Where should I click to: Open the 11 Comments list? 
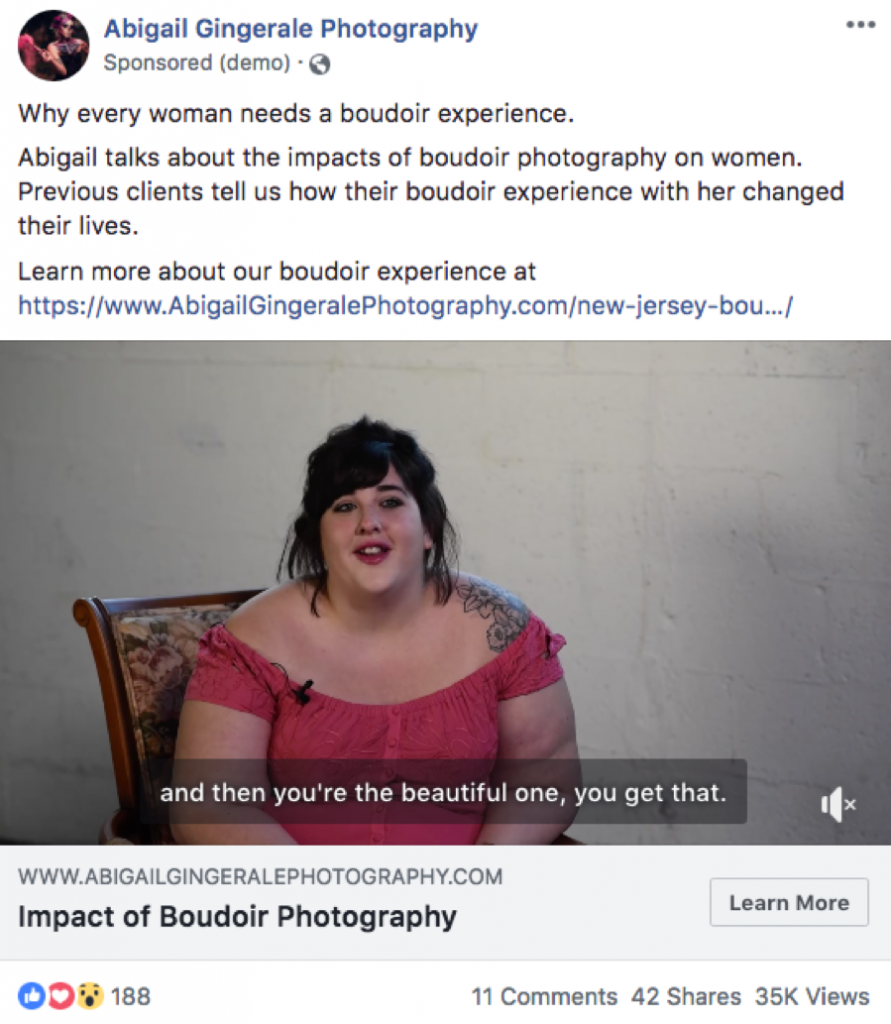(x=544, y=997)
